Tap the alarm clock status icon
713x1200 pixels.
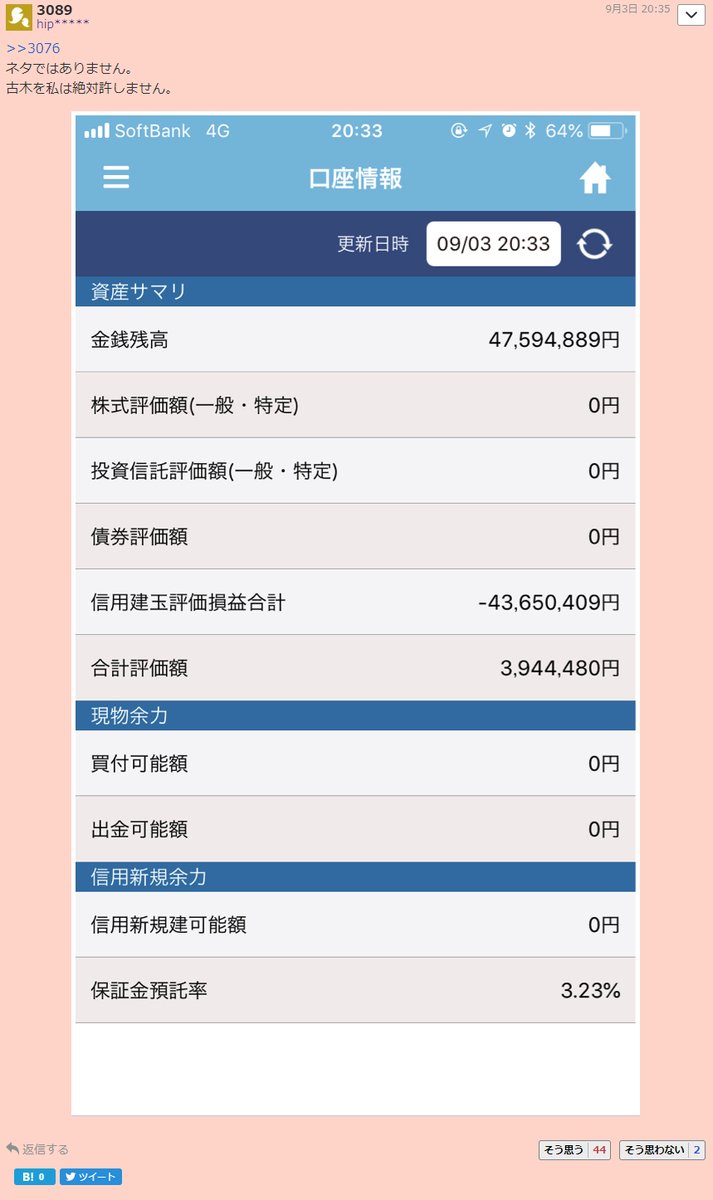[509, 131]
